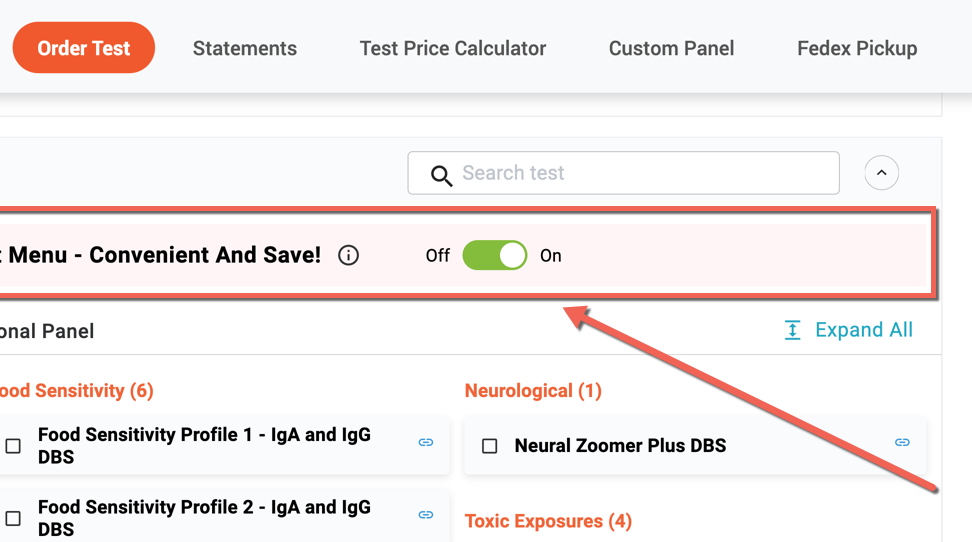Expand the Toxic Exposures (4) category

(548, 521)
